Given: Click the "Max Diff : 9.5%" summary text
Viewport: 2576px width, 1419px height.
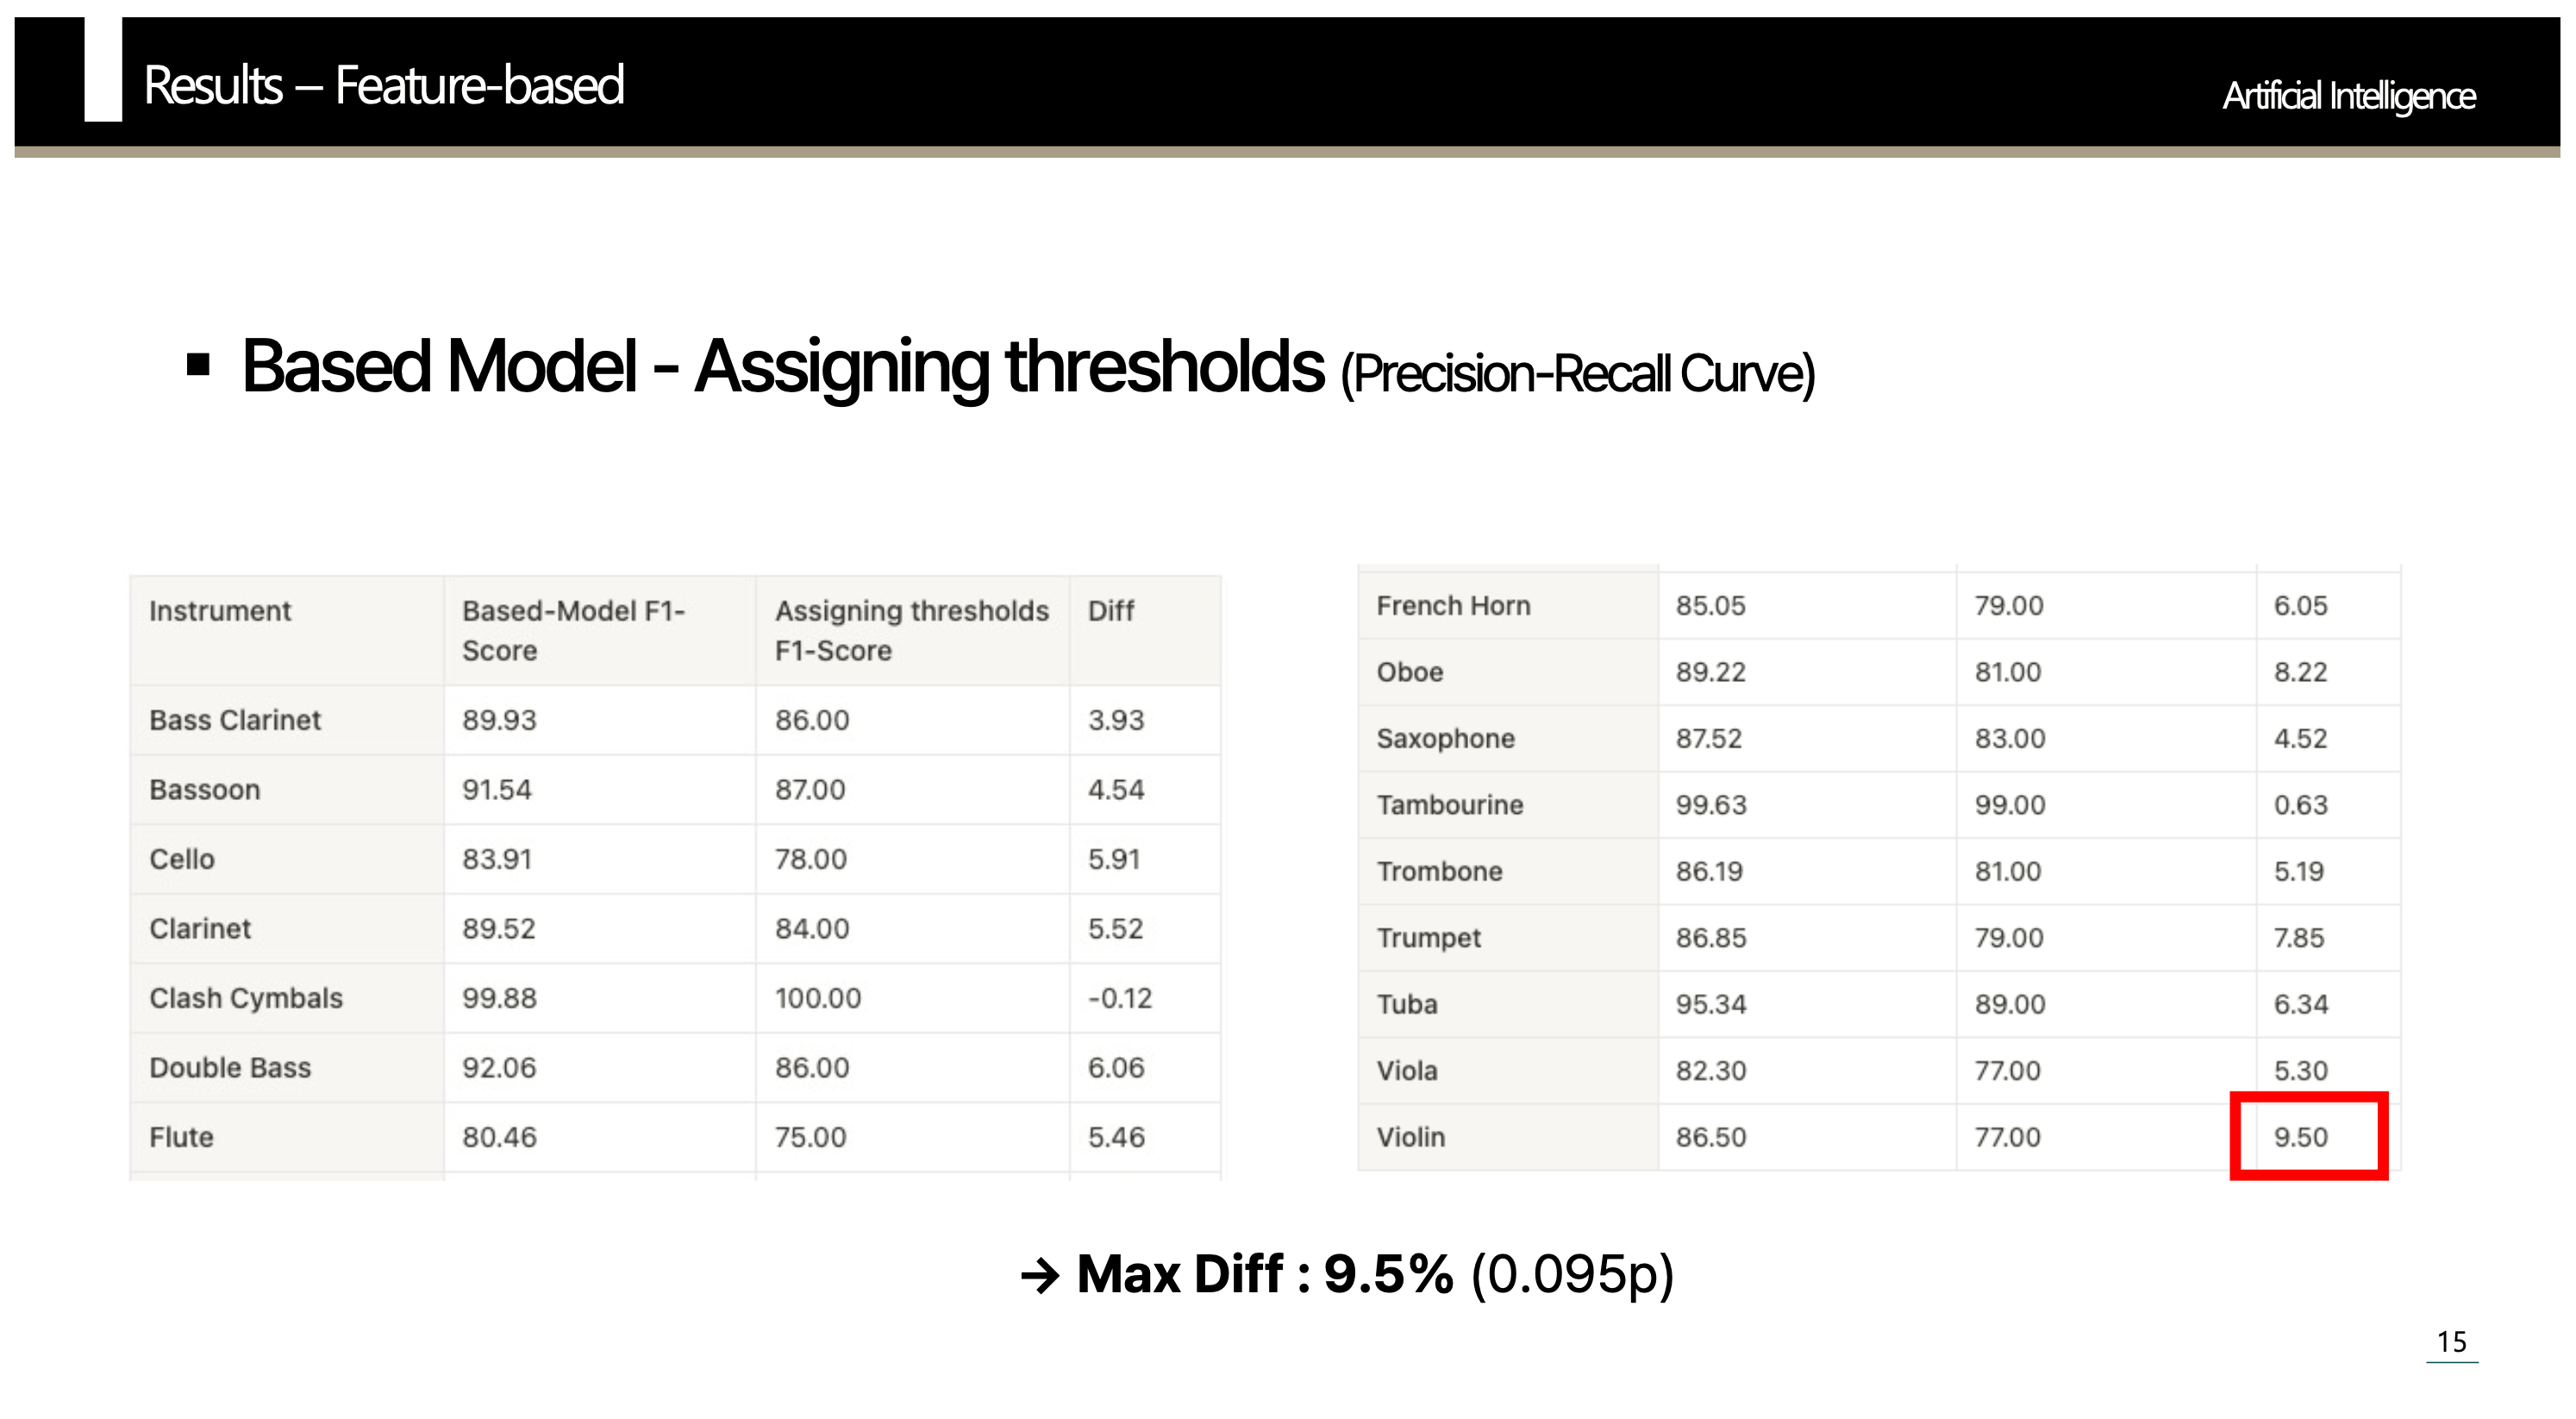Looking at the screenshot, I should [x=1264, y=1274].
